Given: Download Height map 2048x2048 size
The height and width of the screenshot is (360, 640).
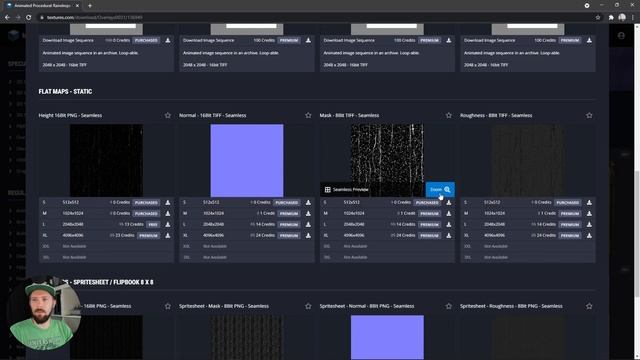Looking at the screenshot, I should click(168, 224).
